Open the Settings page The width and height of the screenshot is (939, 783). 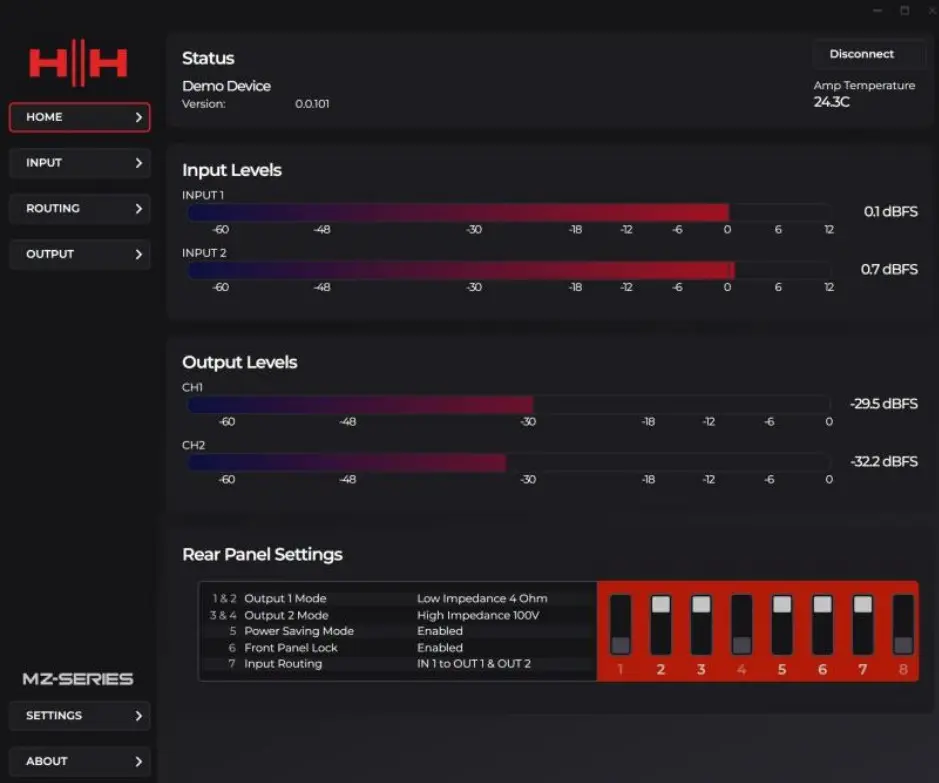point(79,716)
